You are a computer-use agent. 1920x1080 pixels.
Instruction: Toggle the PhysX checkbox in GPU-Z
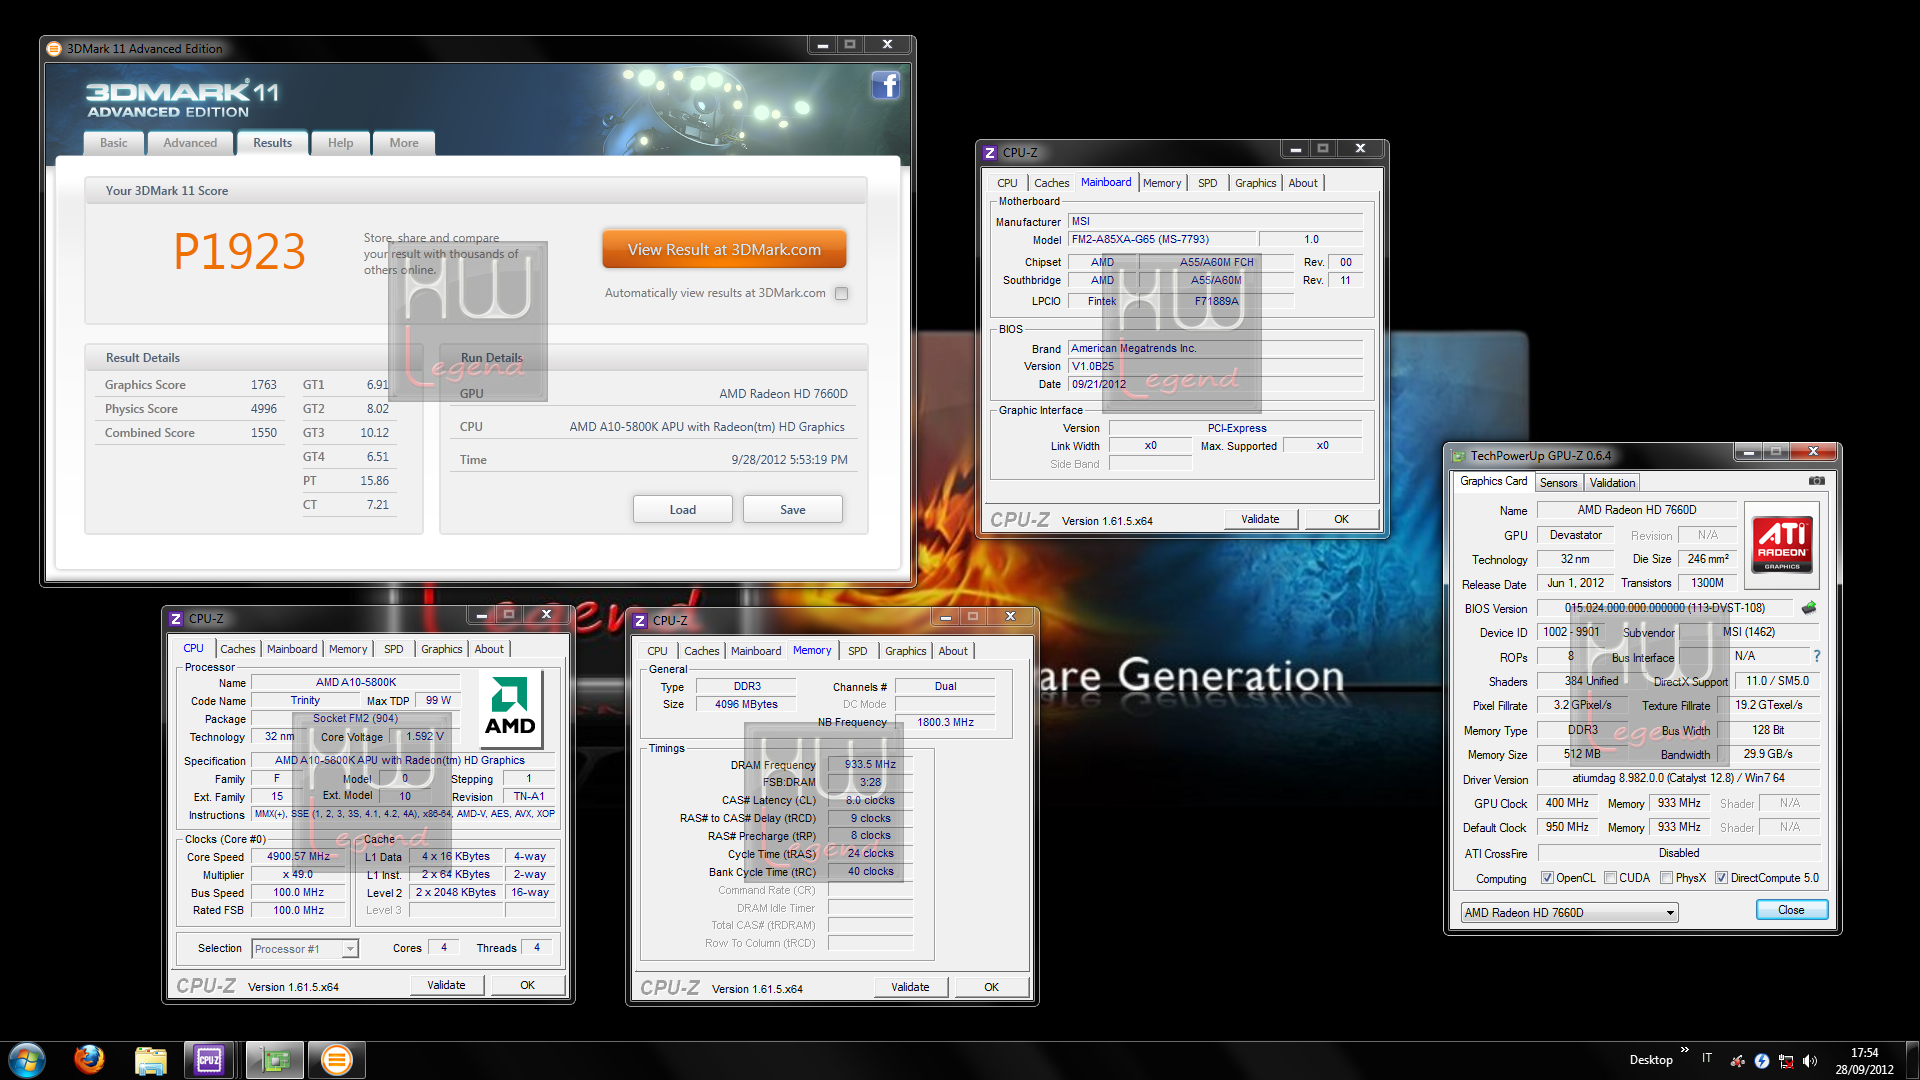tap(1666, 878)
